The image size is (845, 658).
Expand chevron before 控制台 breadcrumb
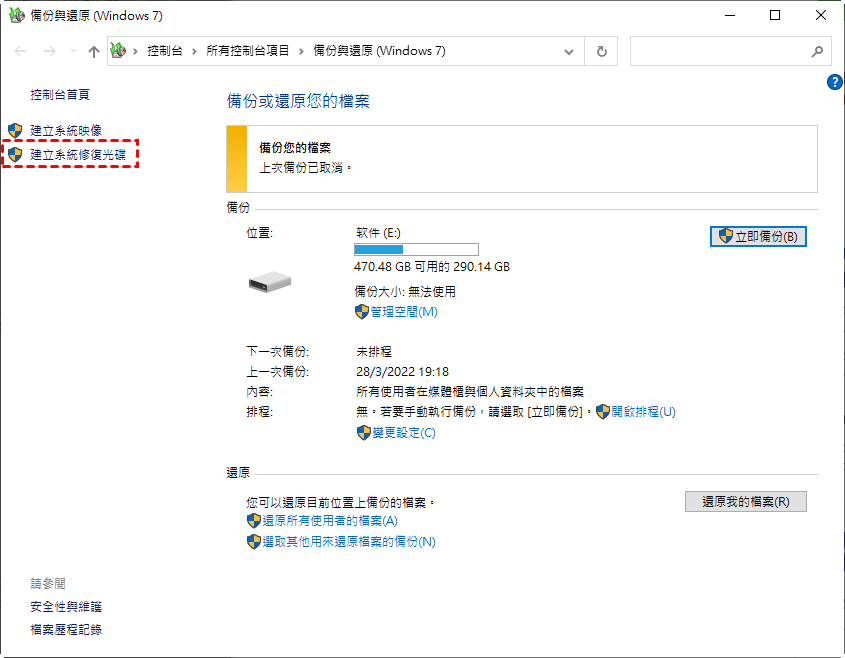coord(135,52)
